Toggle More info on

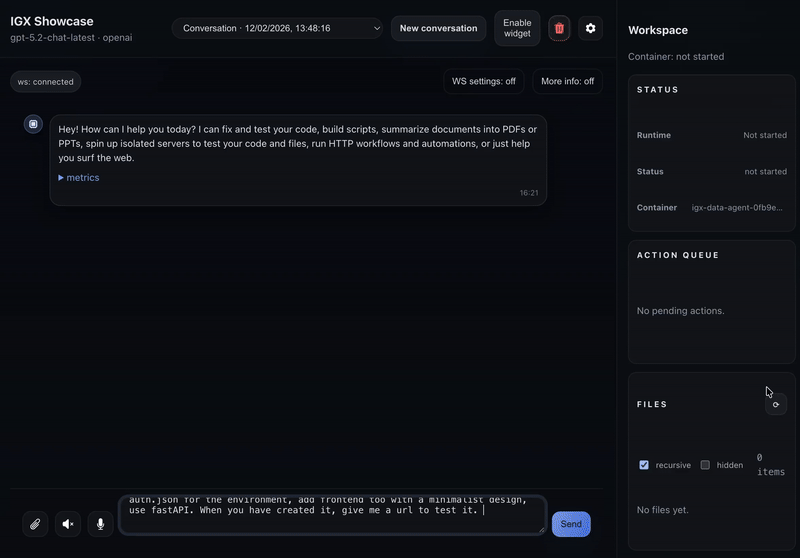pyautogui.click(x=567, y=81)
